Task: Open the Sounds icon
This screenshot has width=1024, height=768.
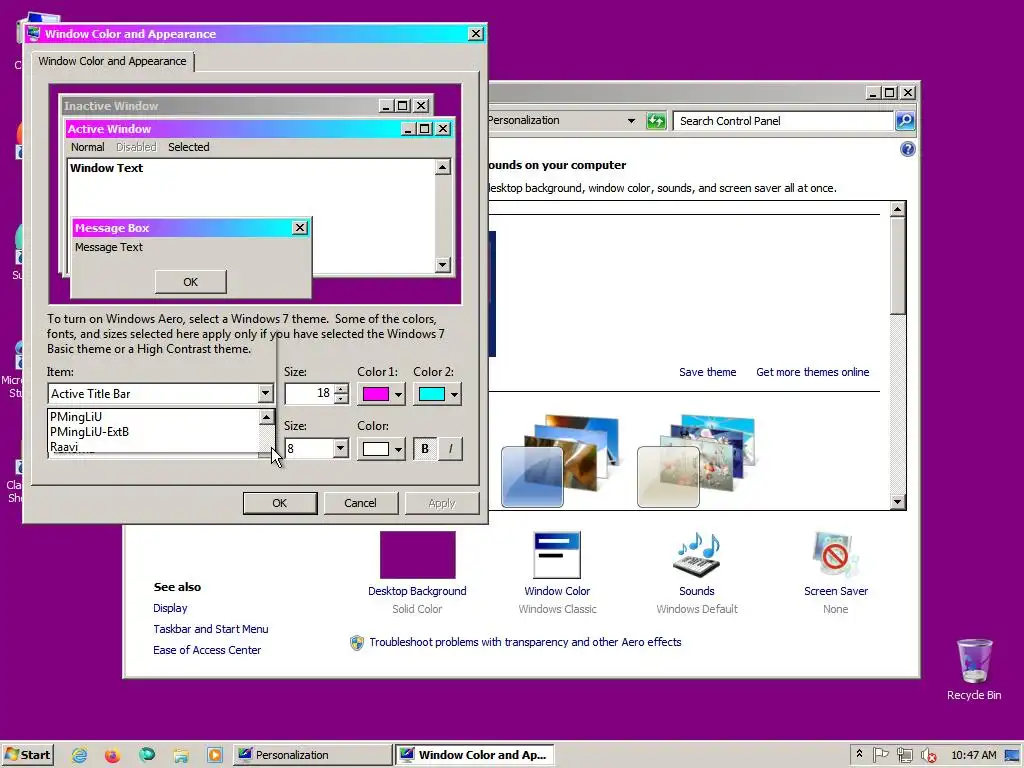Action: click(x=696, y=555)
